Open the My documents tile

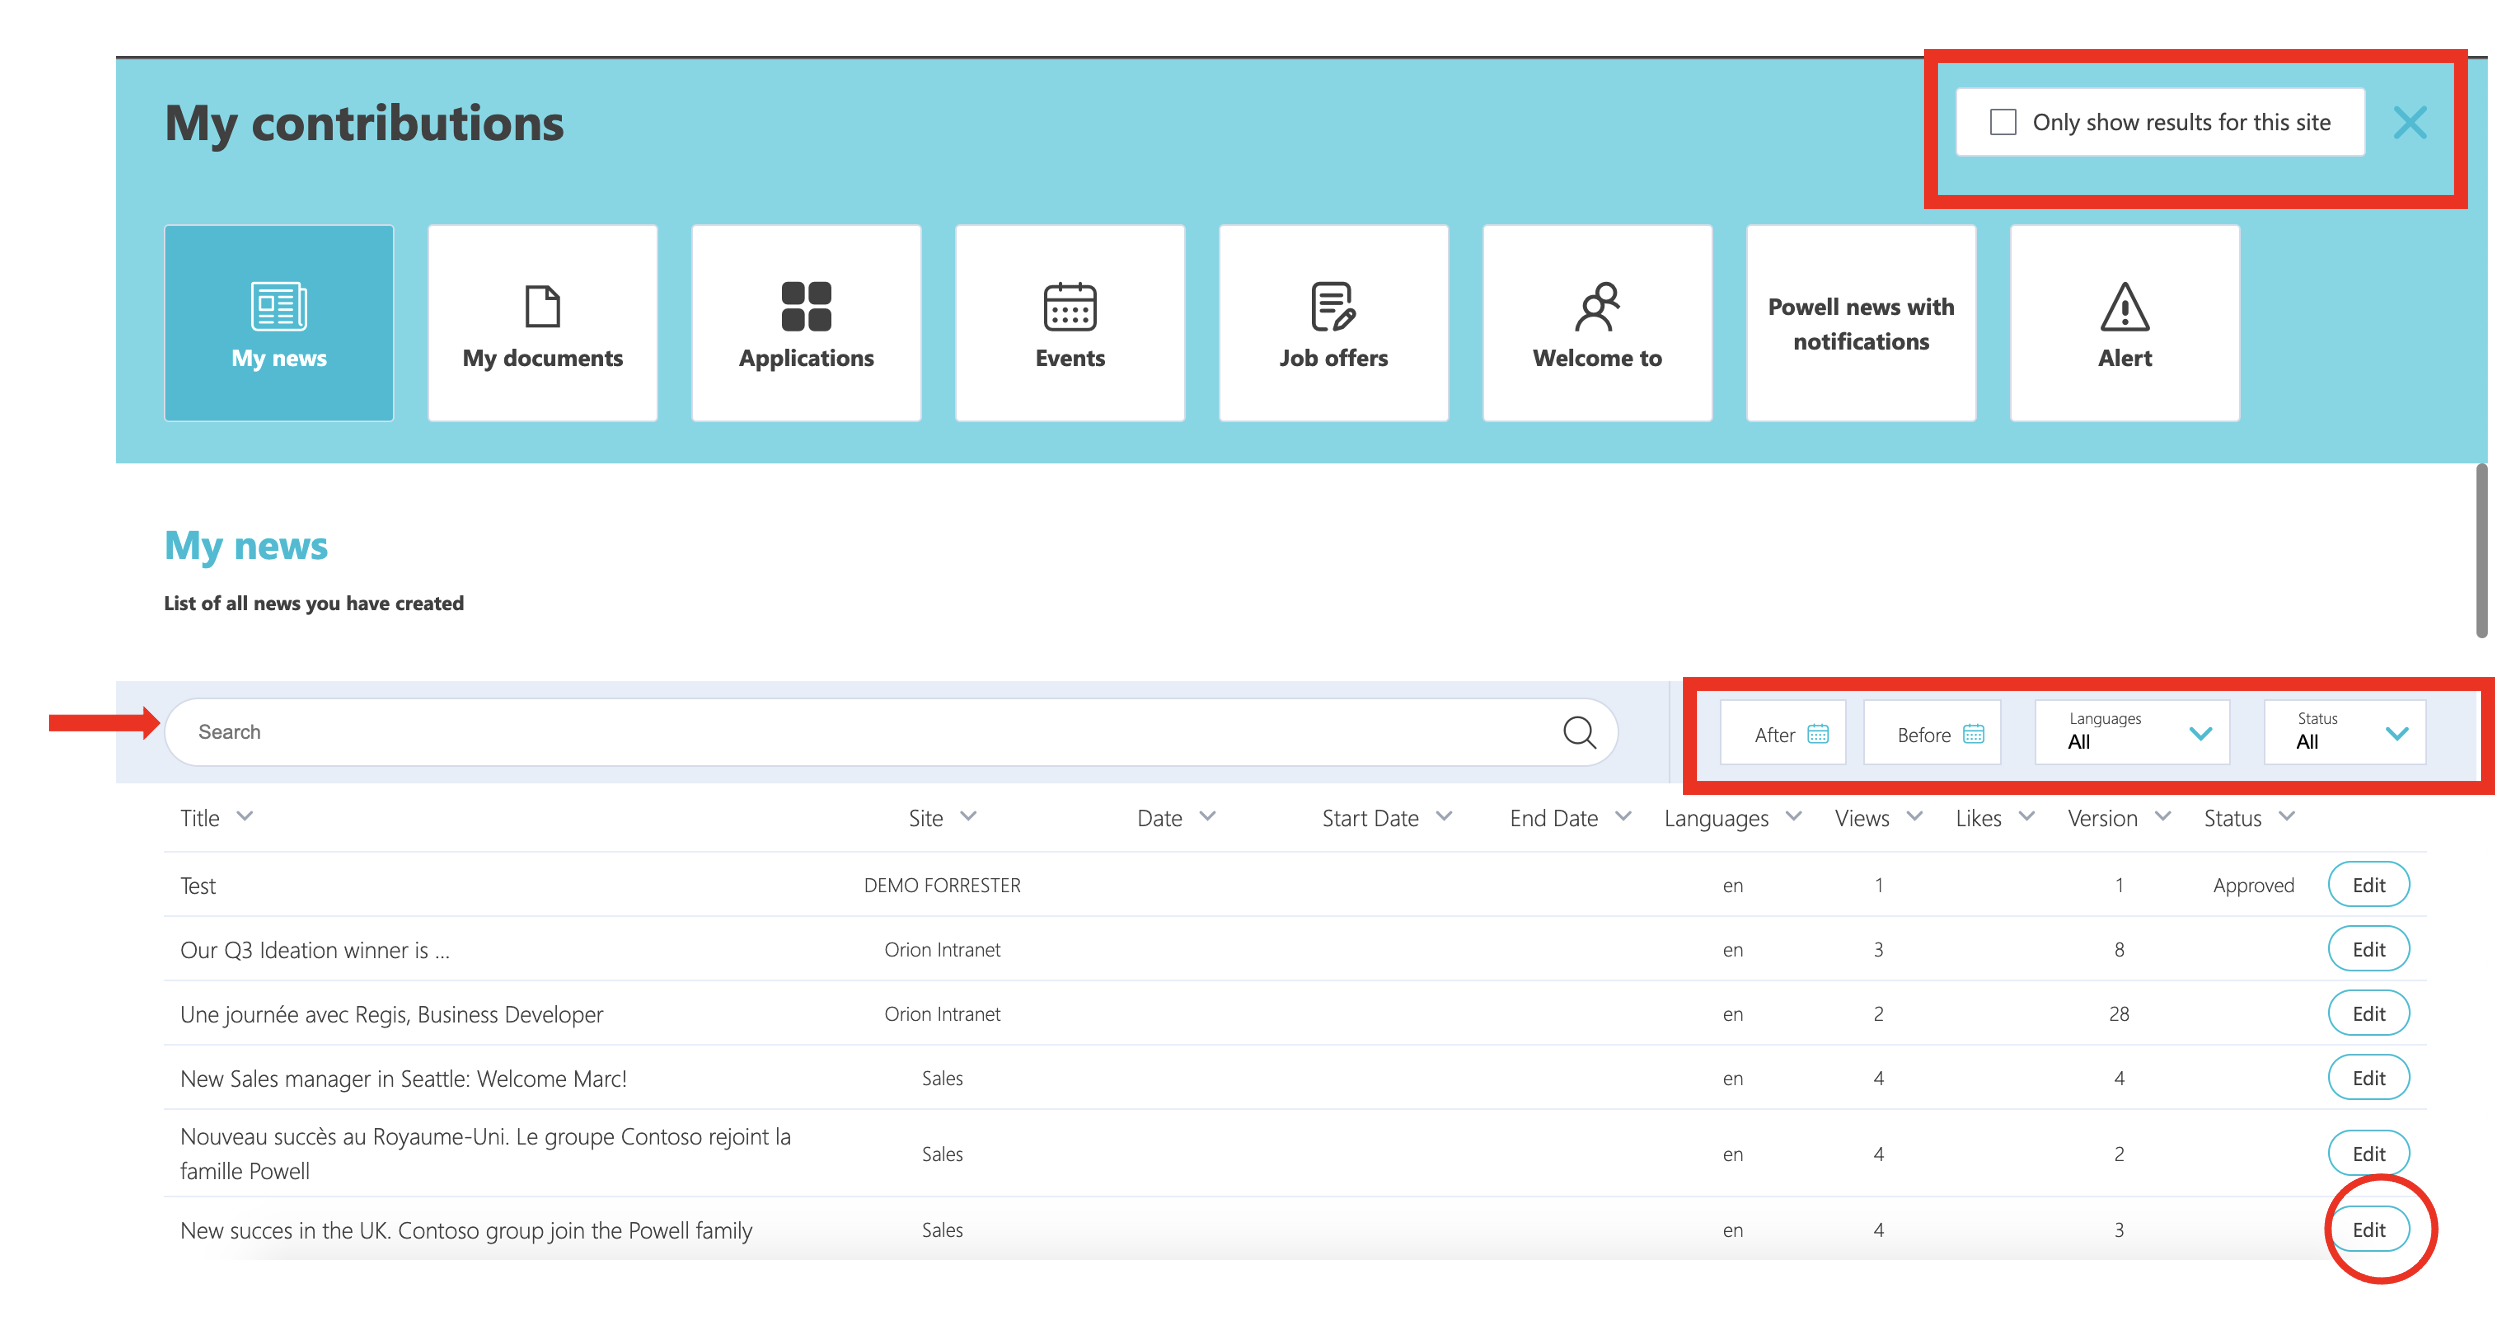(x=543, y=323)
